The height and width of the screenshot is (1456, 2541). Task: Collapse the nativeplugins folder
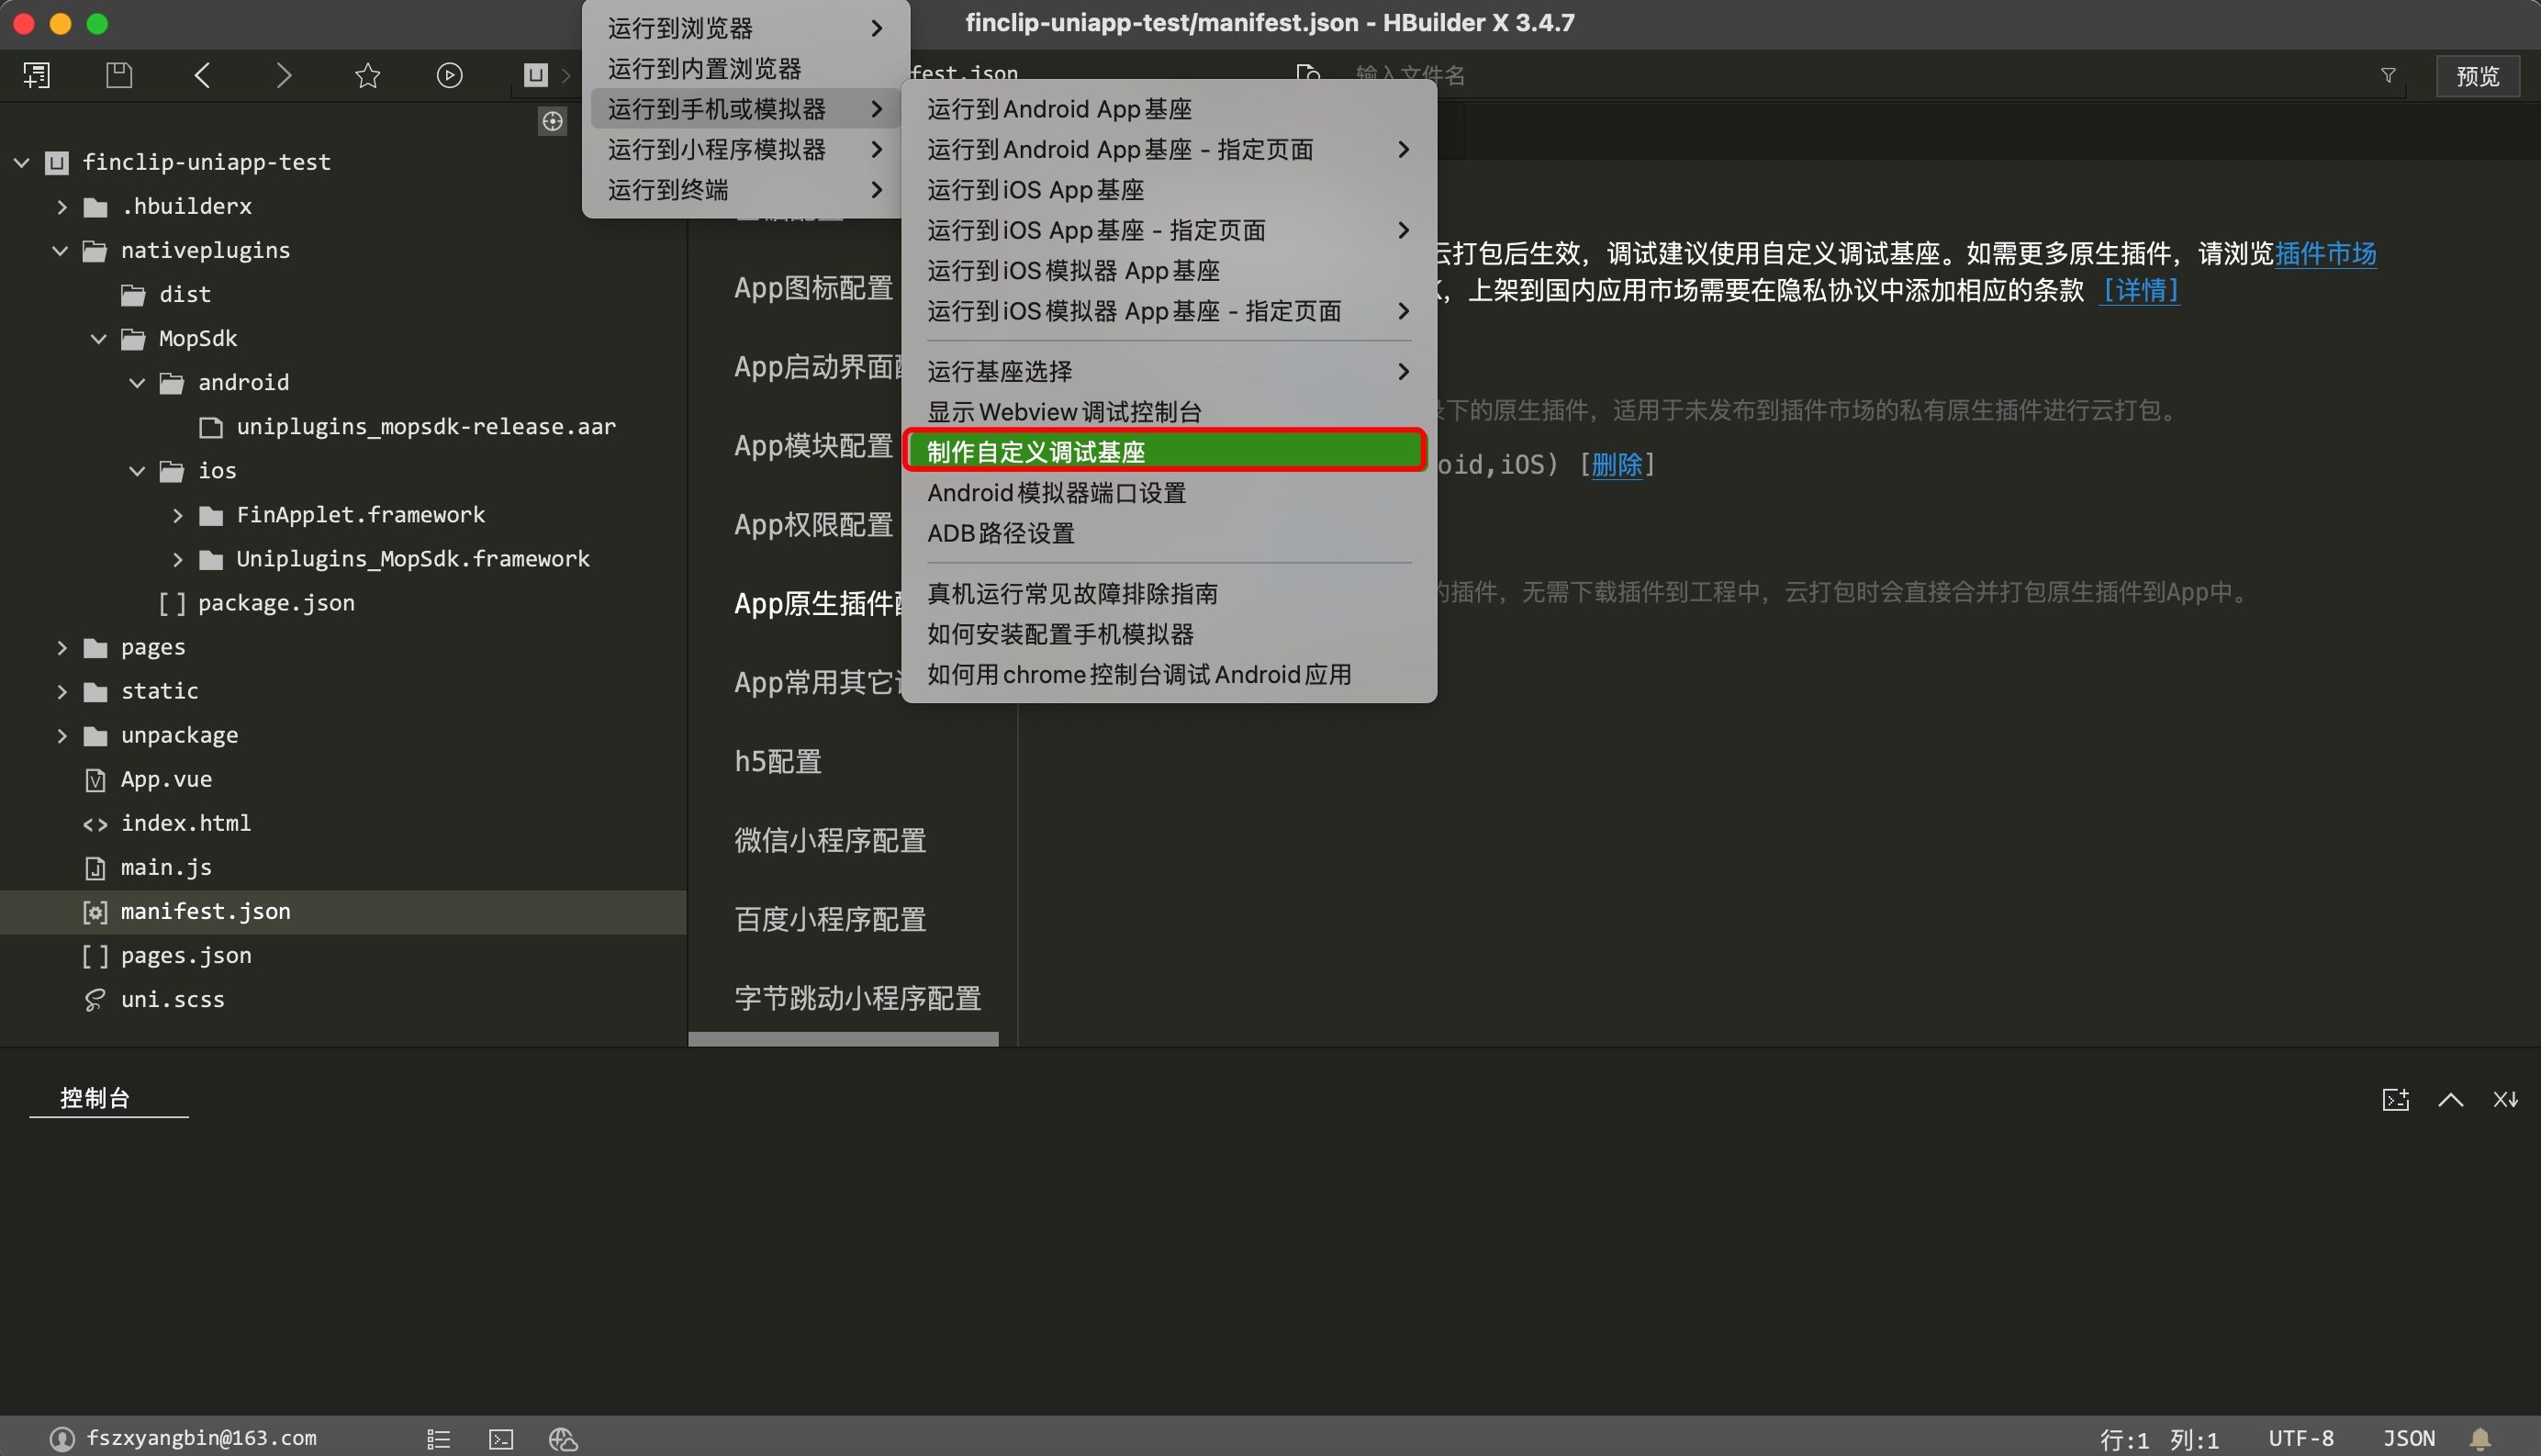pyautogui.click(x=60, y=250)
